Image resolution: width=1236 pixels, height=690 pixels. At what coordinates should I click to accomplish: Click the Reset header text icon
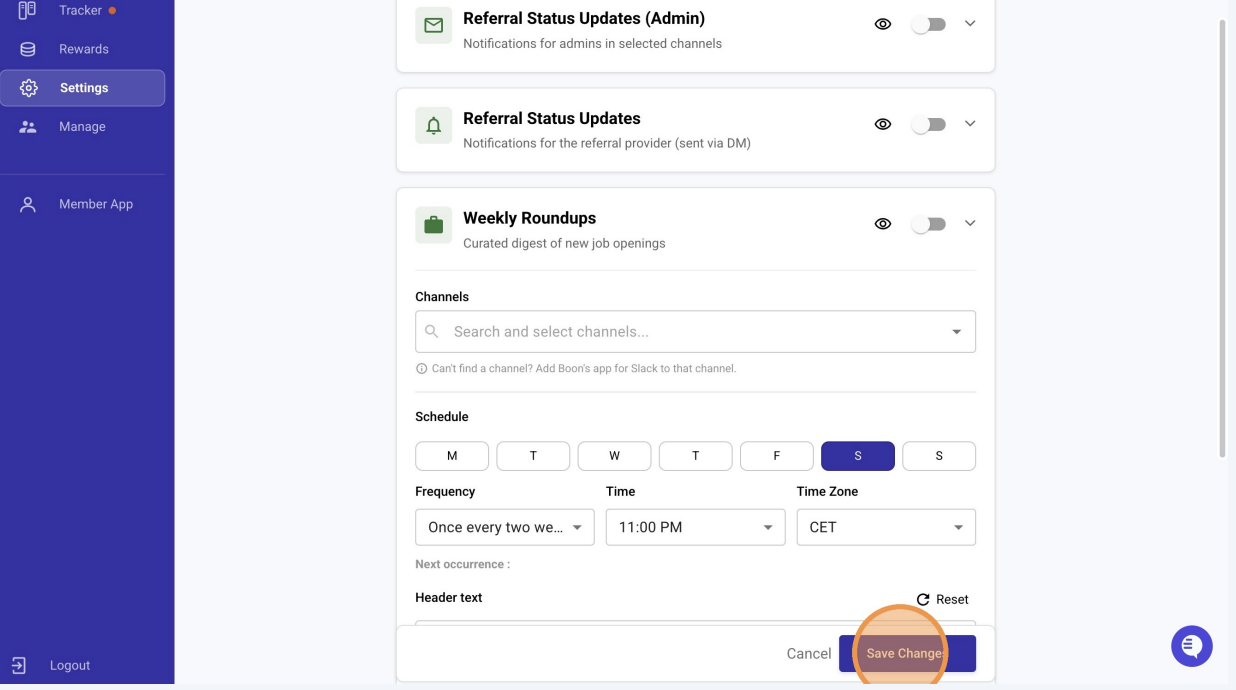coord(923,599)
